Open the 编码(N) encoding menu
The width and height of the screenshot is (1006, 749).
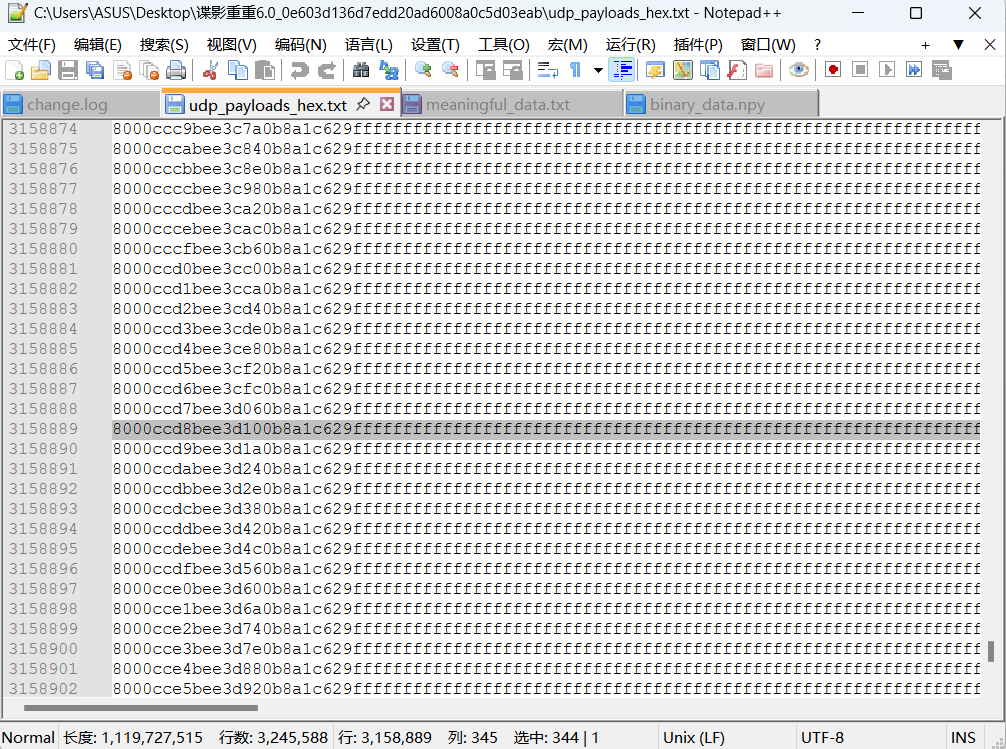coord(300,45)
